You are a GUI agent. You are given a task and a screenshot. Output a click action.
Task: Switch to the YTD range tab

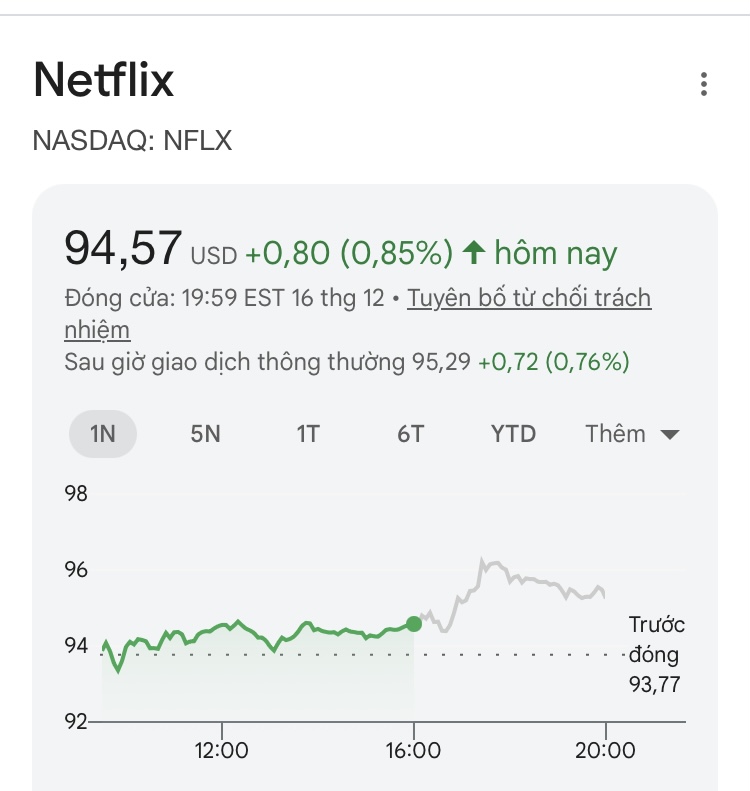coord(513,434)
